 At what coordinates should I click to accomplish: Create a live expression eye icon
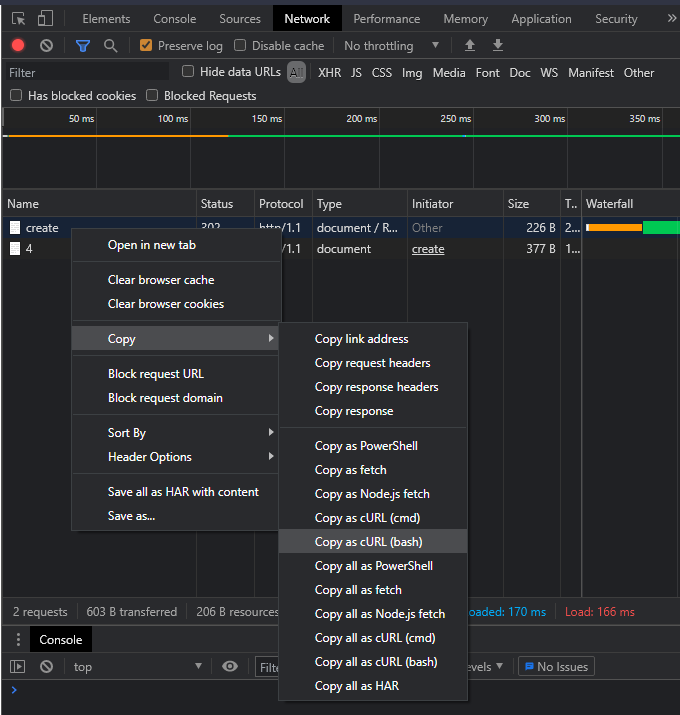pos(230,667)
